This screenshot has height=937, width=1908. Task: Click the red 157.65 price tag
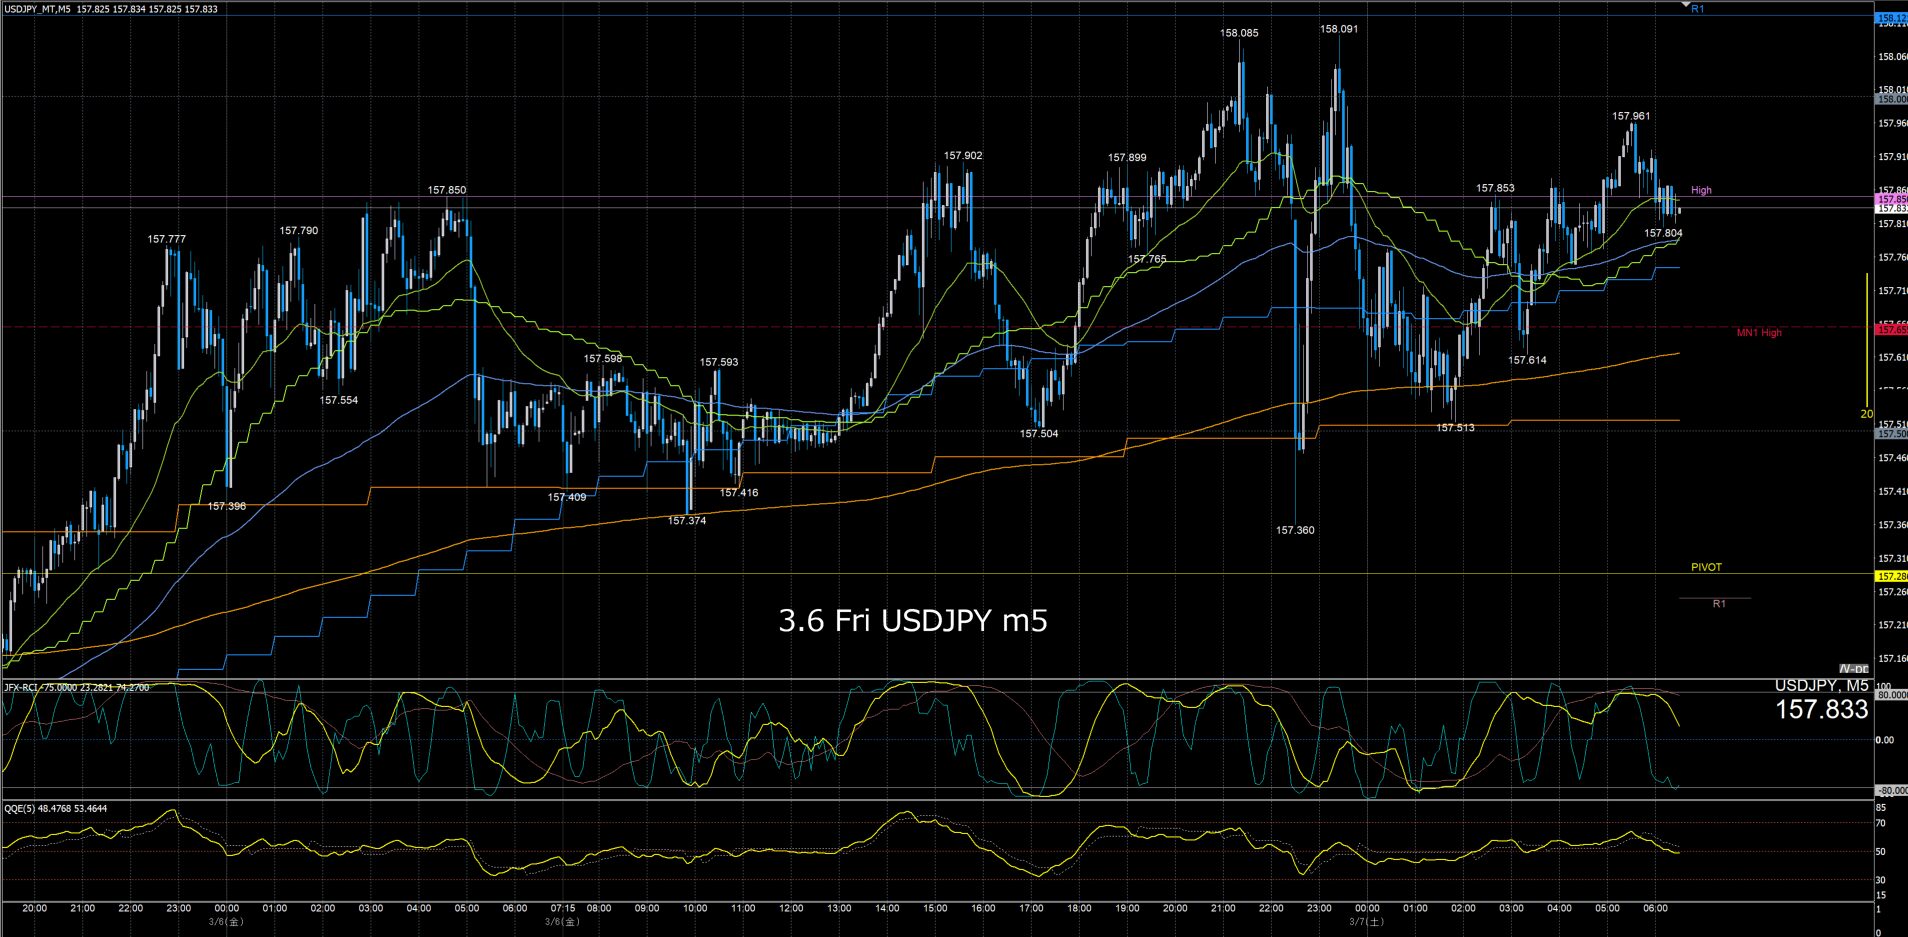pyautogui.click(x=1890, y=329)
